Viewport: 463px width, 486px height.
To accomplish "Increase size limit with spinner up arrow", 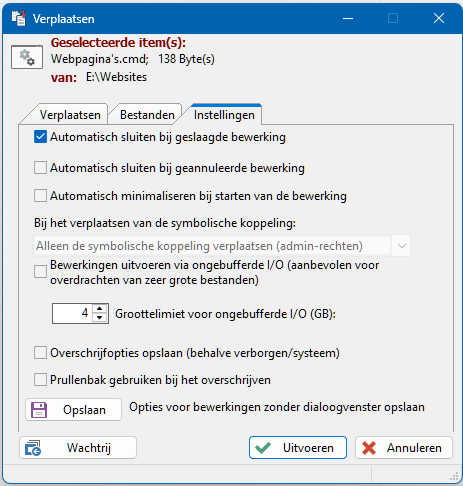I will click(x=100, y=309).
